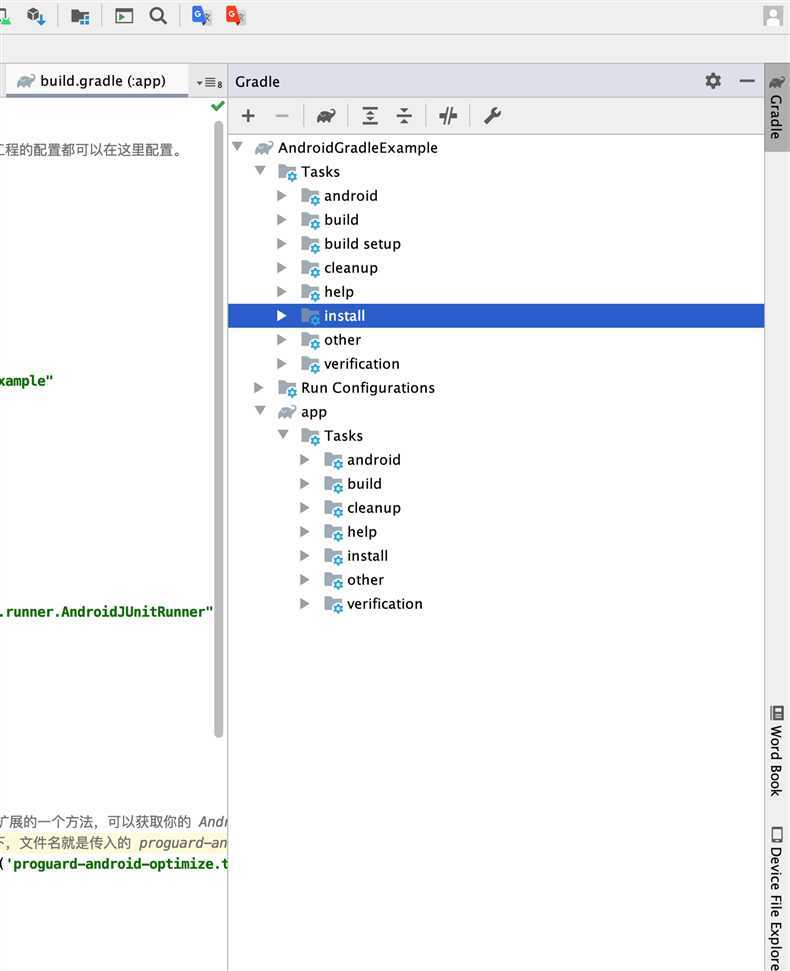Click the red Google Translate icon
Screen dimensions: 790x971
click(x=235, y=15)
